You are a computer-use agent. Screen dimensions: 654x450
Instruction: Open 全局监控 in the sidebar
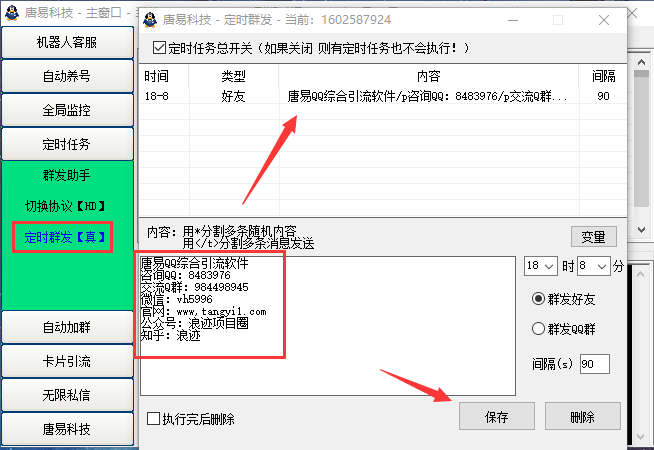click(x=67, y=110)
